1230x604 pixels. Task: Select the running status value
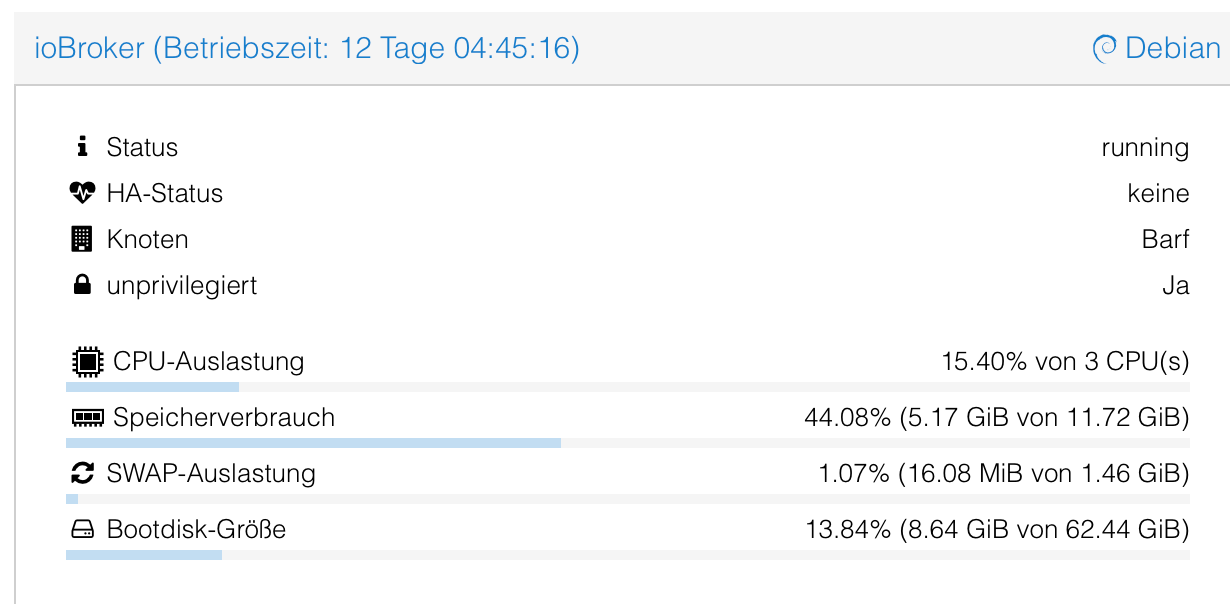coord(1145,148)
